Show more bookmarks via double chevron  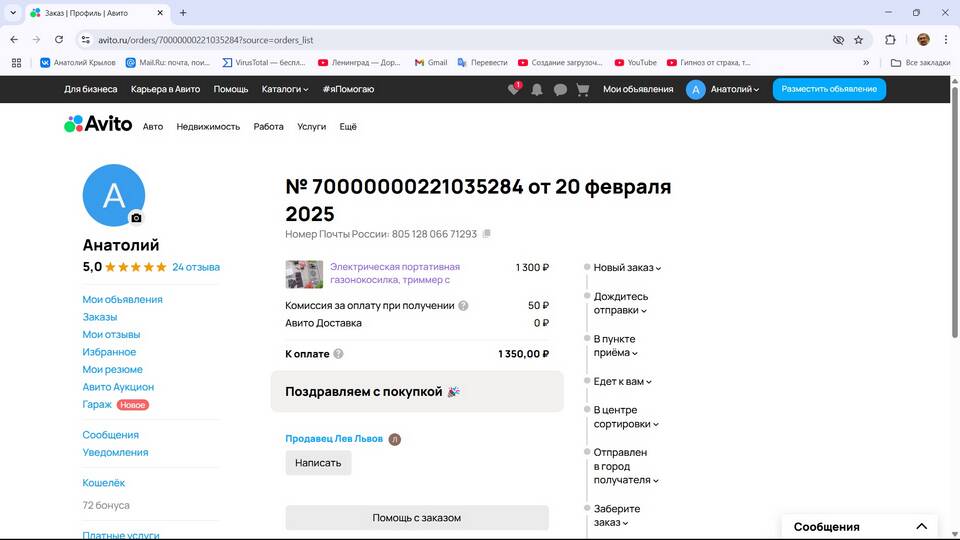pyautogui.click(x=866, y=62)
